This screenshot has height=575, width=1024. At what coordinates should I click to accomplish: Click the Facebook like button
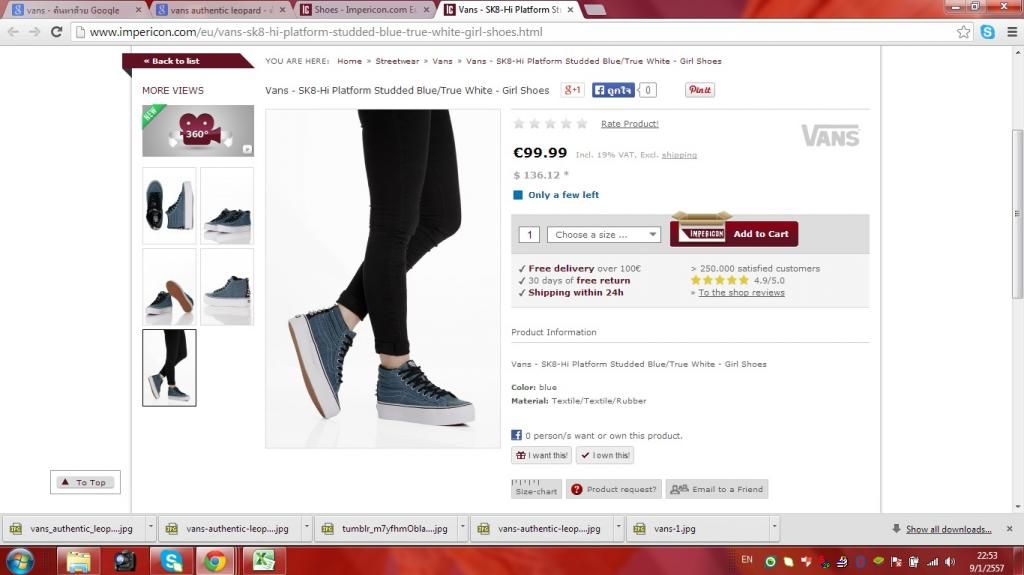(x=613, y=90)
